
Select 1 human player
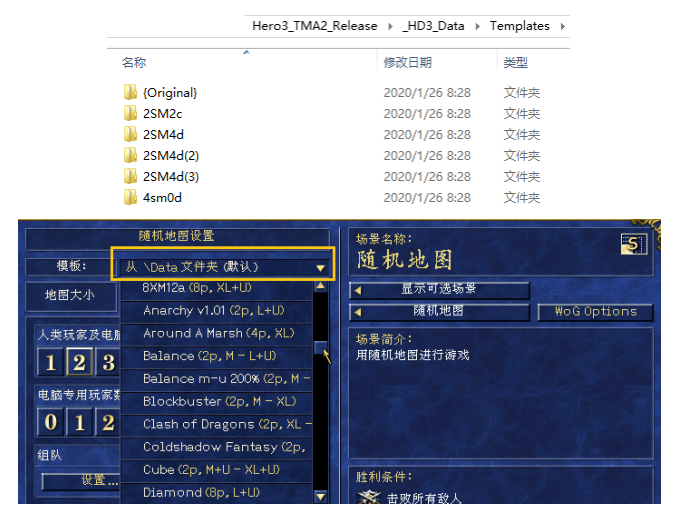pyautogui.click(x=51, y=363)
